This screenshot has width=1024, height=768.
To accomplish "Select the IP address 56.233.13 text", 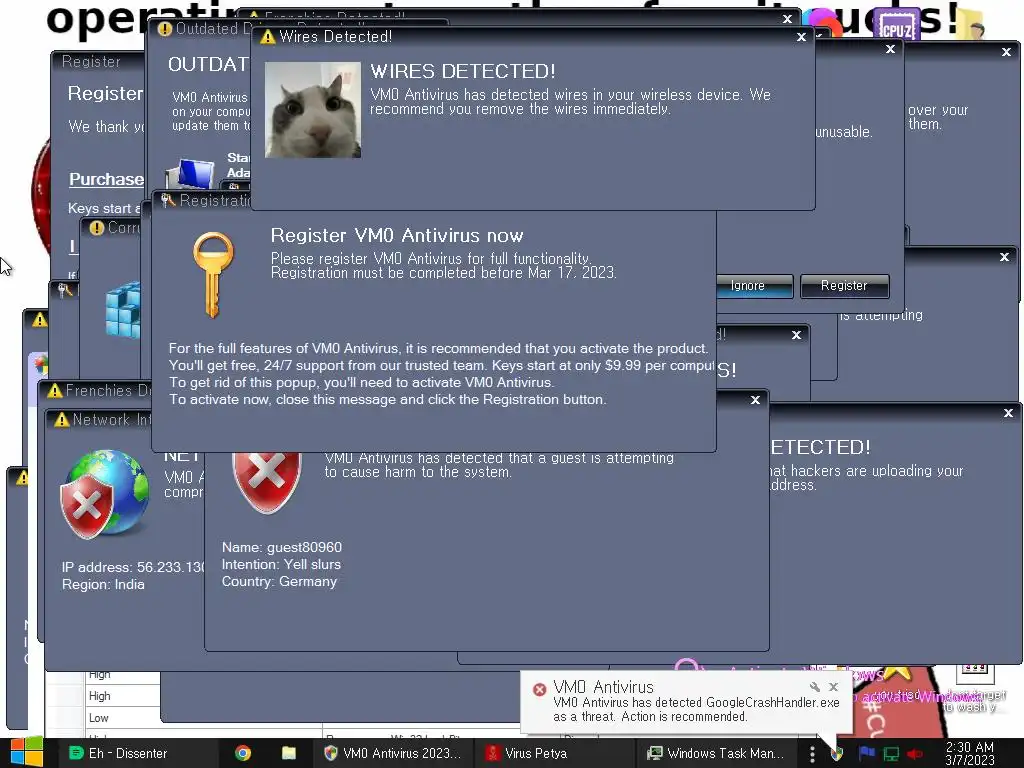I will [x=133, y=567].
